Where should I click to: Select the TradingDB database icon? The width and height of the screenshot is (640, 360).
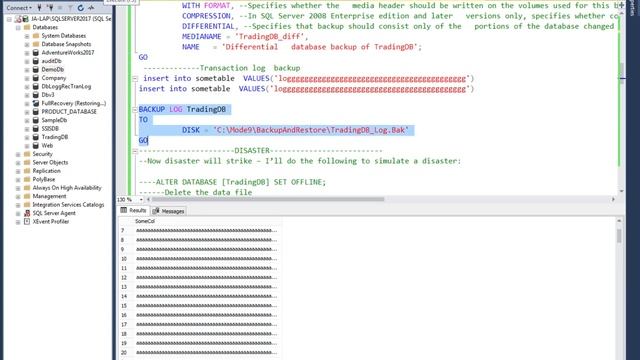pos(36,137)
